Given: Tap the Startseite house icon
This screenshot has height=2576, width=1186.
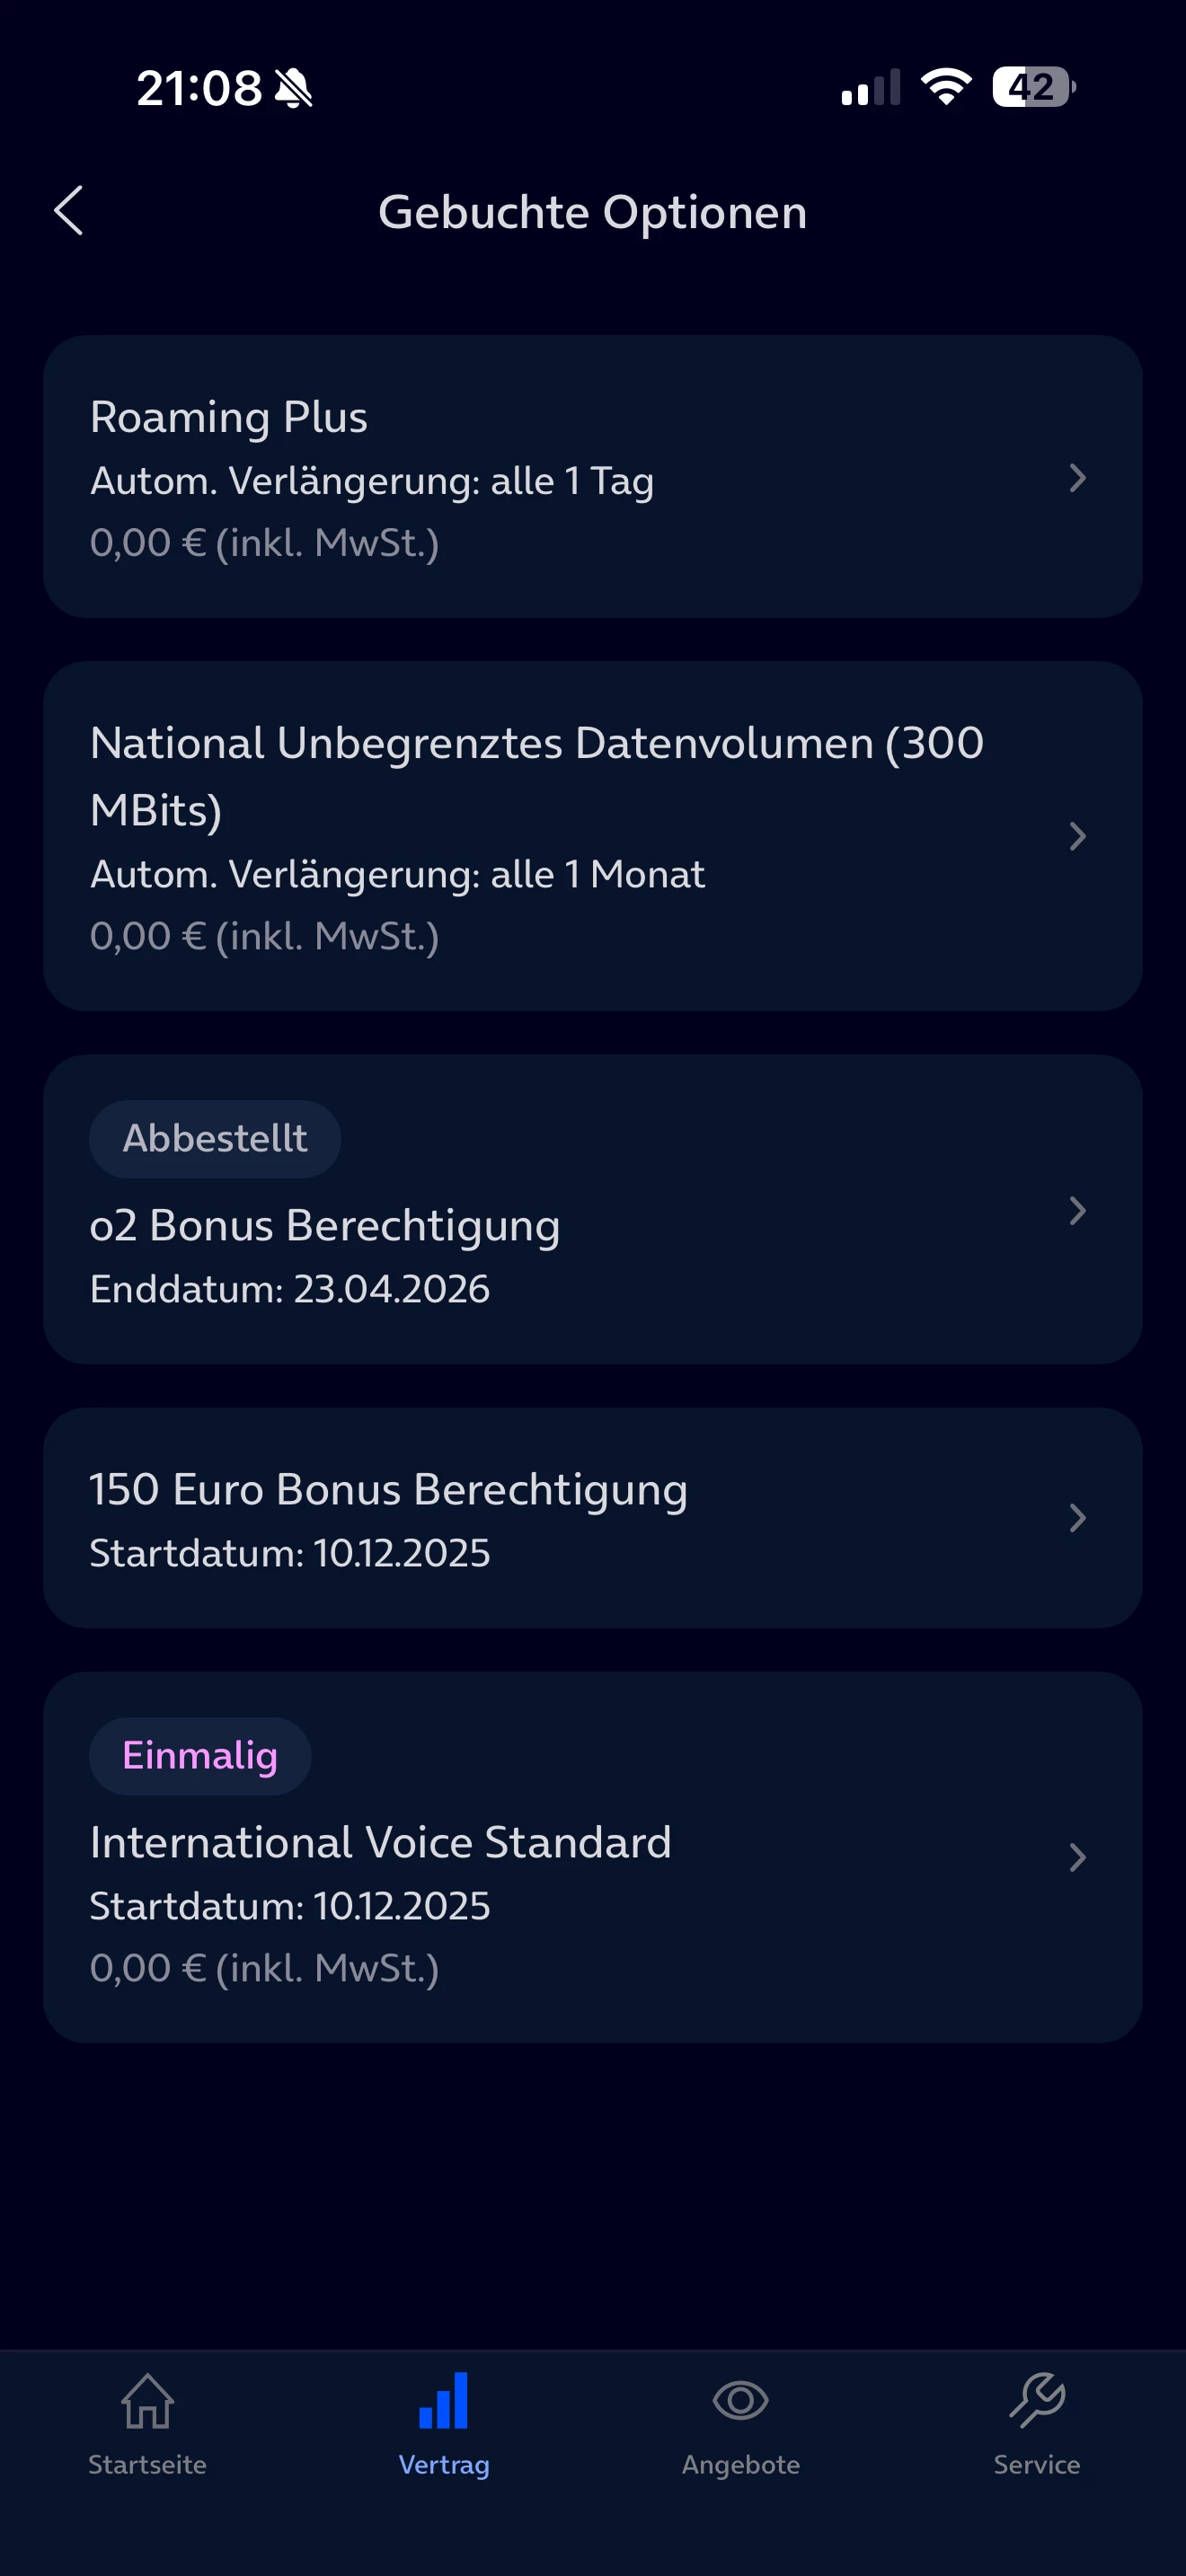Looking at the screenshot, I should [x=147, y=2400].
